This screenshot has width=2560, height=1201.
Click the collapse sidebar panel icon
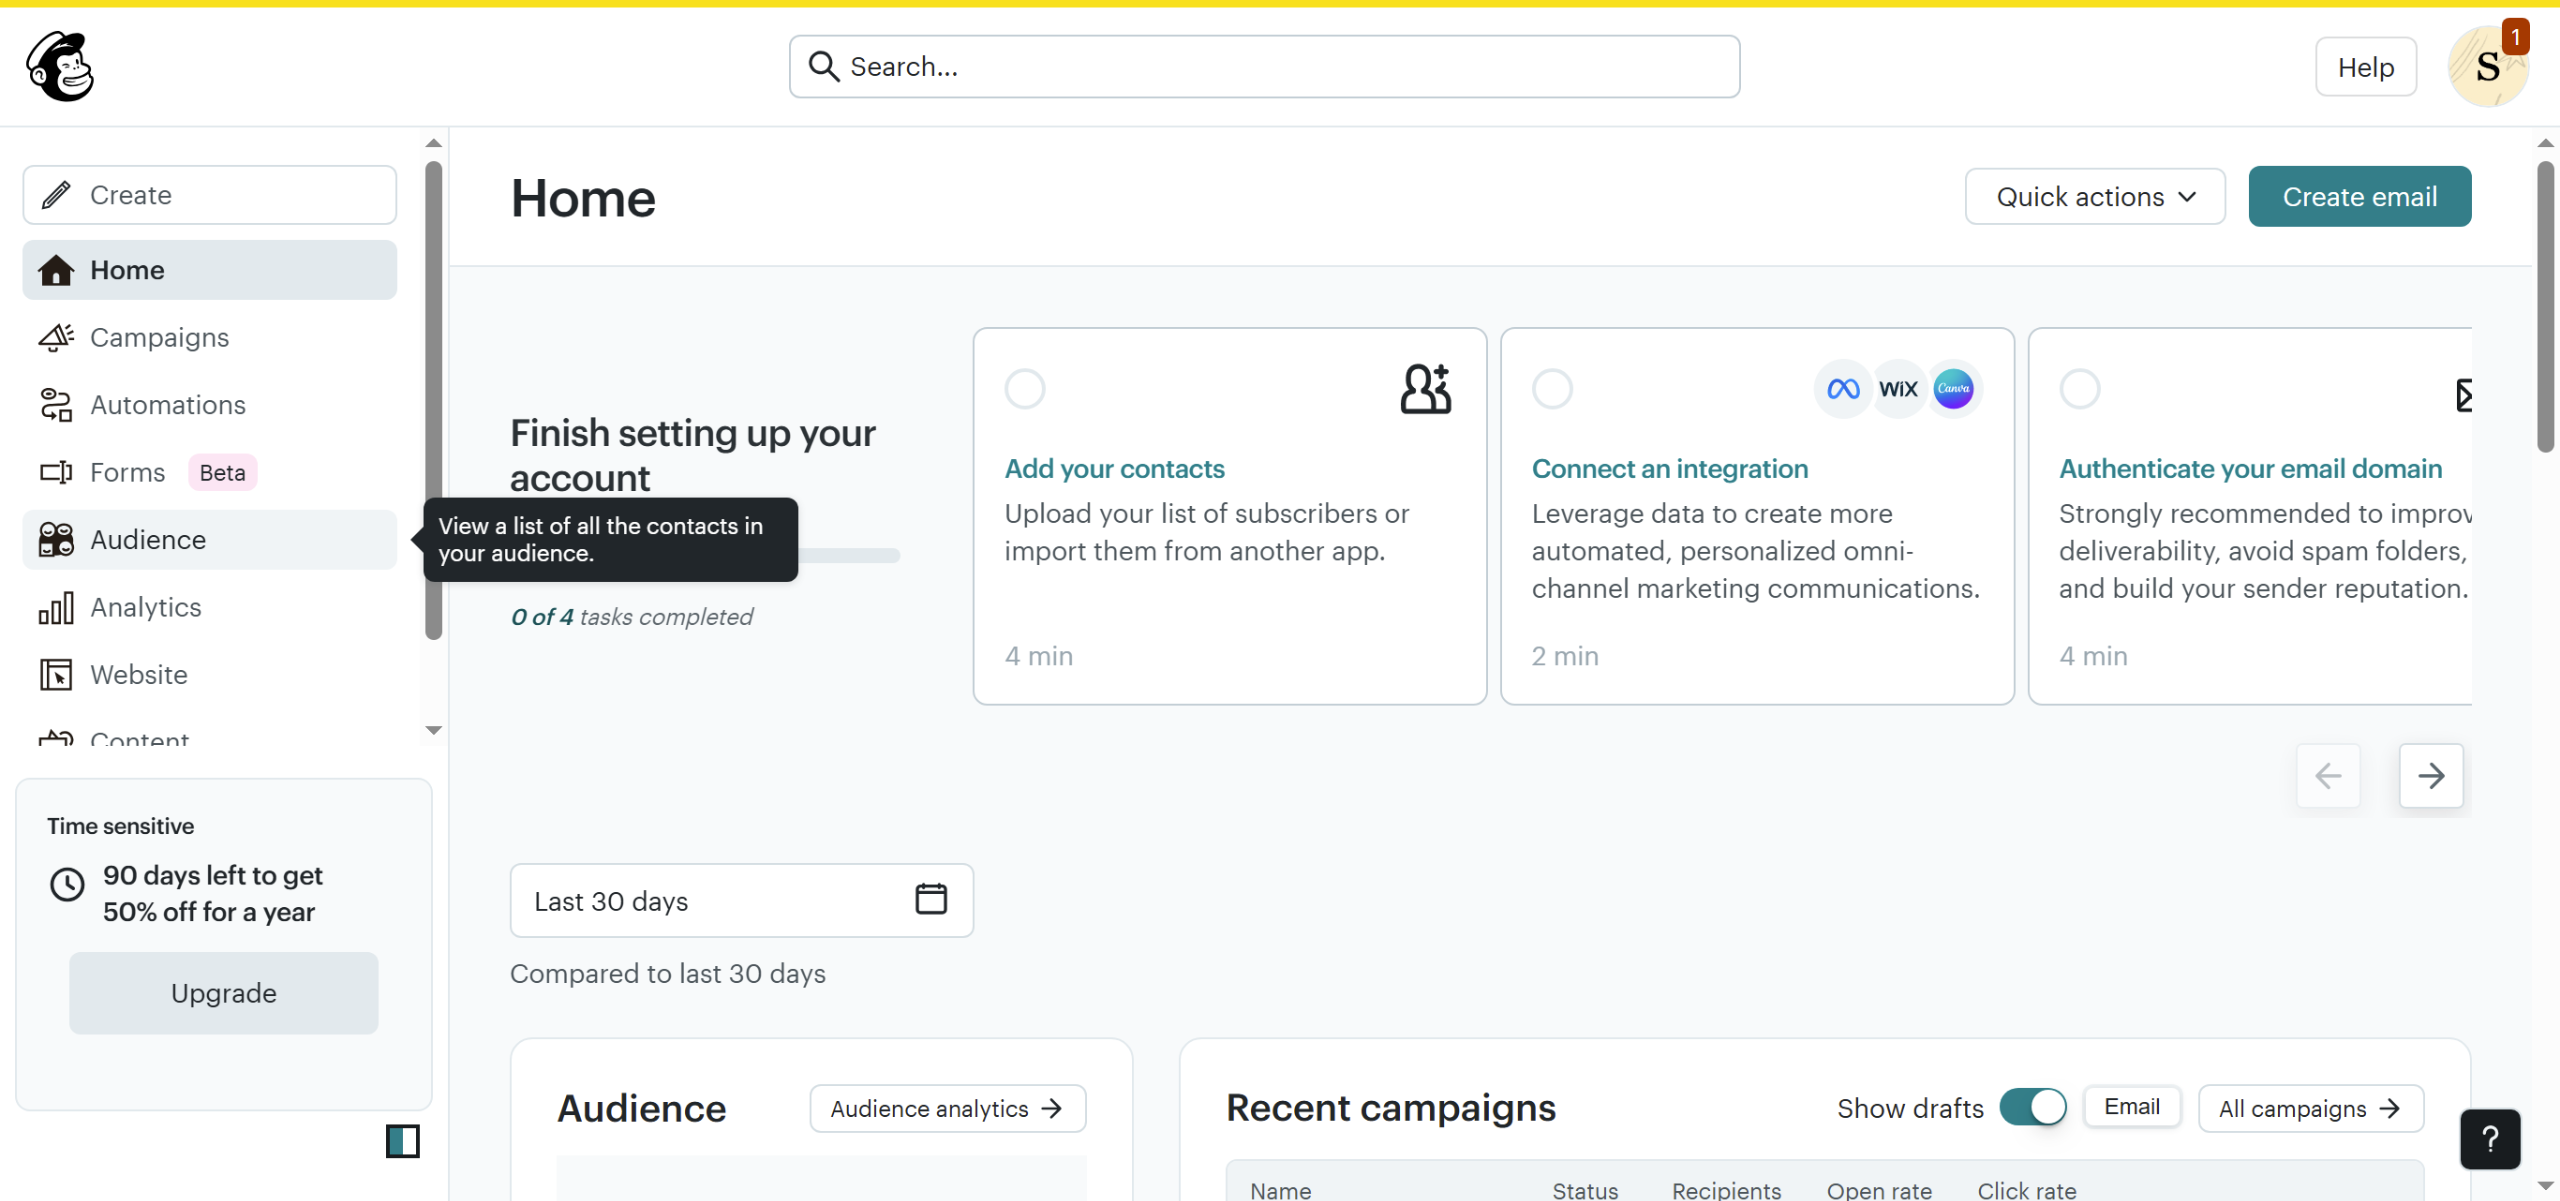(x=402, y=1141)
